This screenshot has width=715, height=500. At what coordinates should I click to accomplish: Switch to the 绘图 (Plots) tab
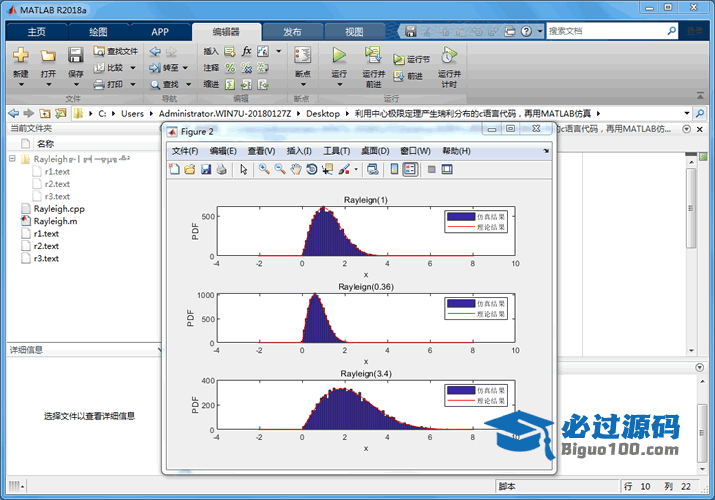coord(98,32)
